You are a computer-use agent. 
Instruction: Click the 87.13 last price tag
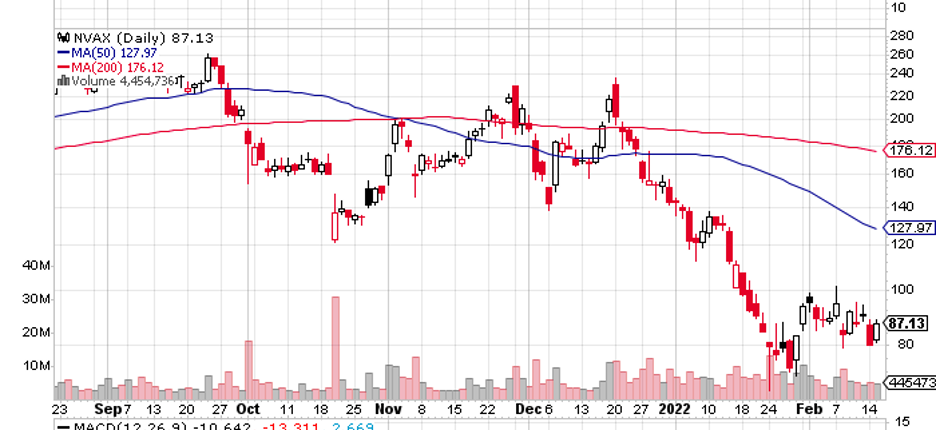tap(908, 324)
